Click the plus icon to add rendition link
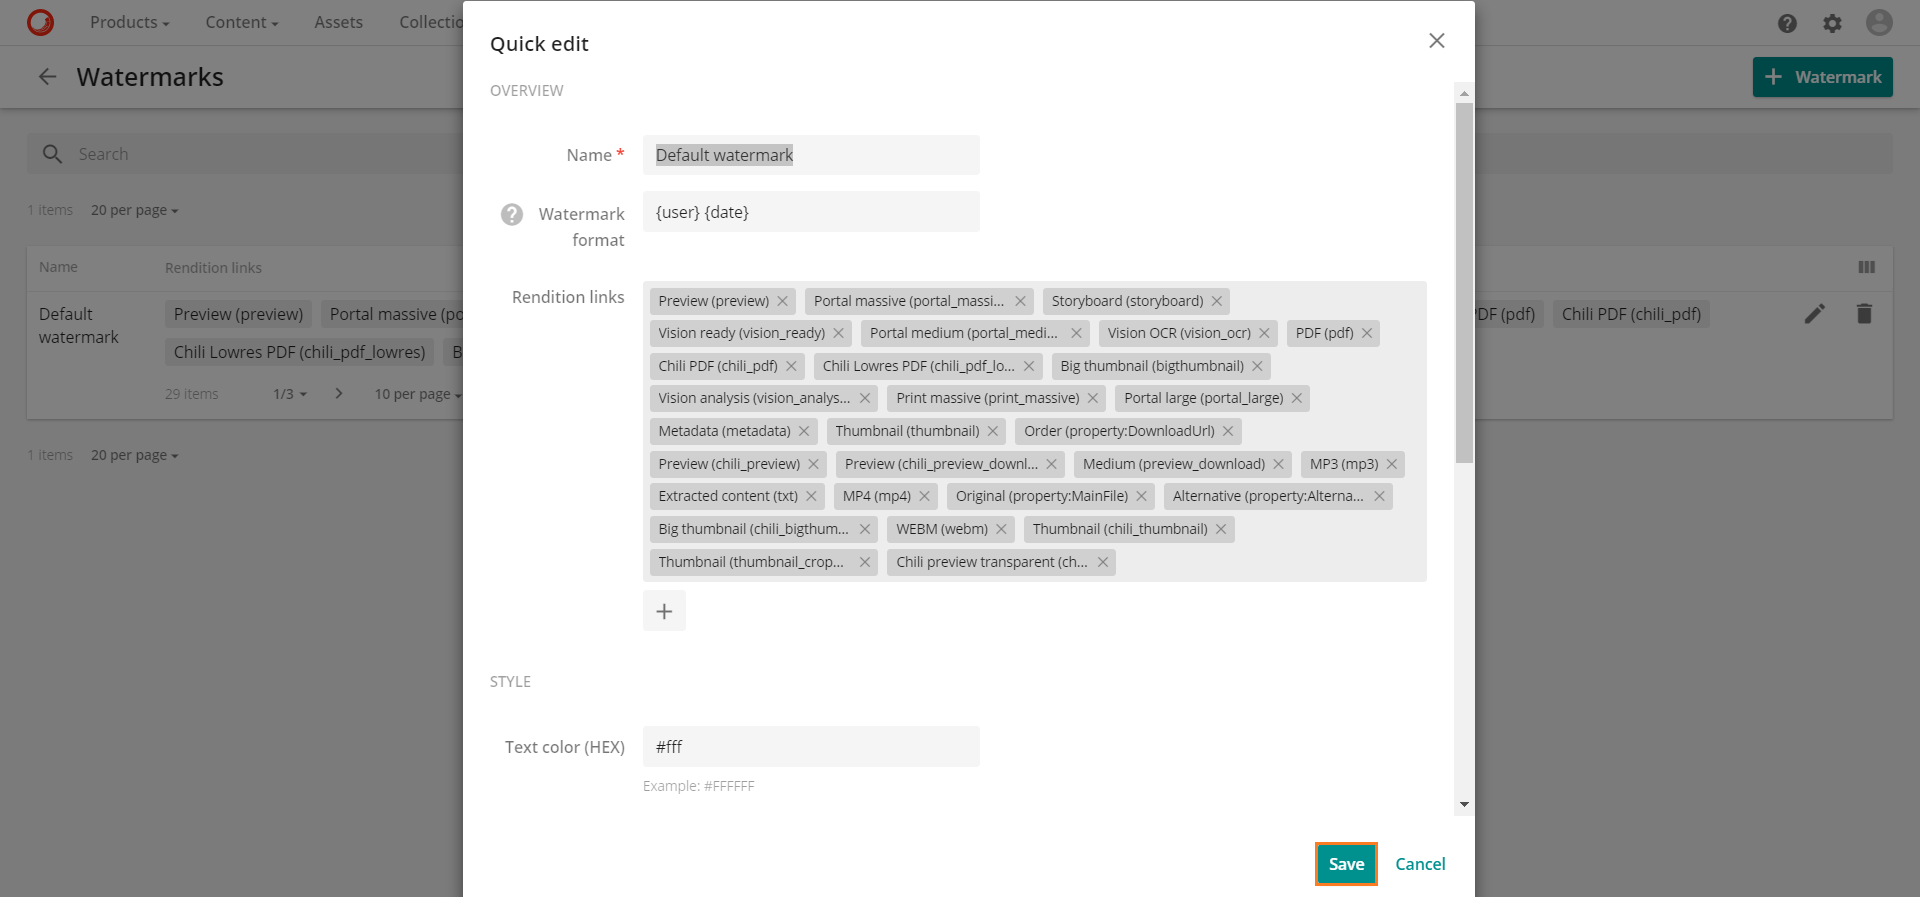 664,611
